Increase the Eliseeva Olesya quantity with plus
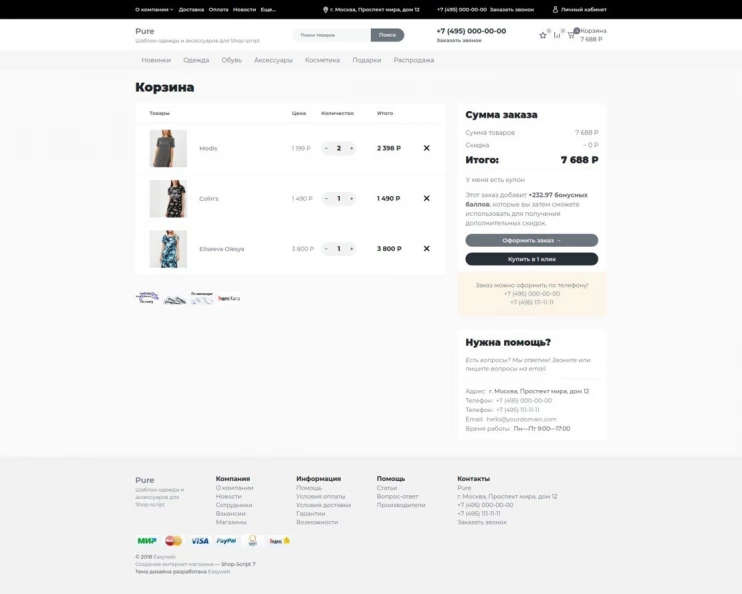The width and height of the screenshot is (742, 594). (x=351, y=248)
